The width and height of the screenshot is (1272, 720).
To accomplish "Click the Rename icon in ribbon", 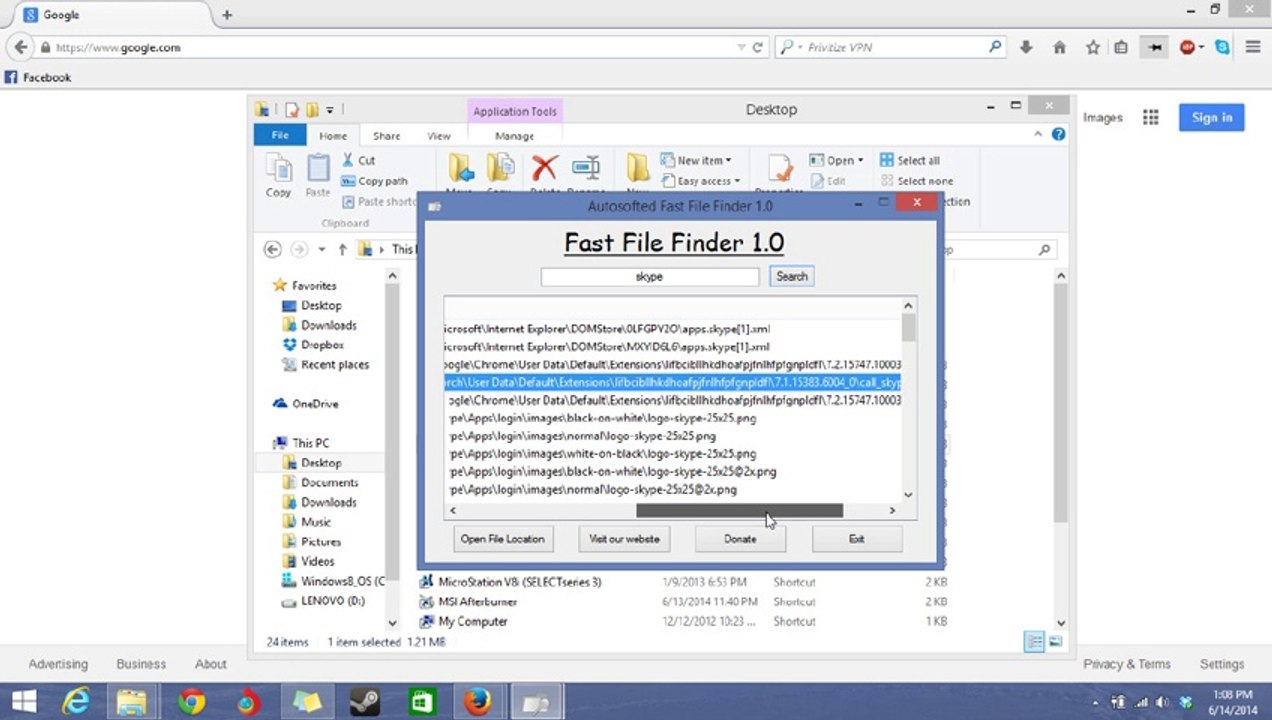I will click(x=586, y=168).
